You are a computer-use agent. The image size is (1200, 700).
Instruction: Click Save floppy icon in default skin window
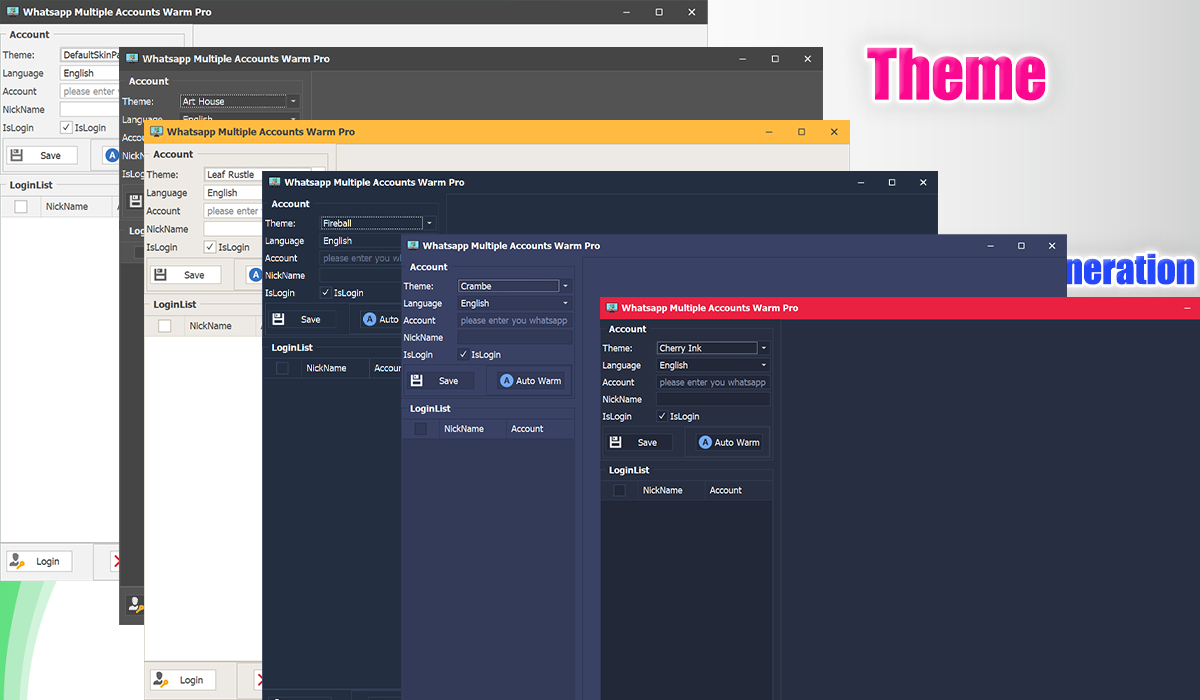(x=18, y=155)
